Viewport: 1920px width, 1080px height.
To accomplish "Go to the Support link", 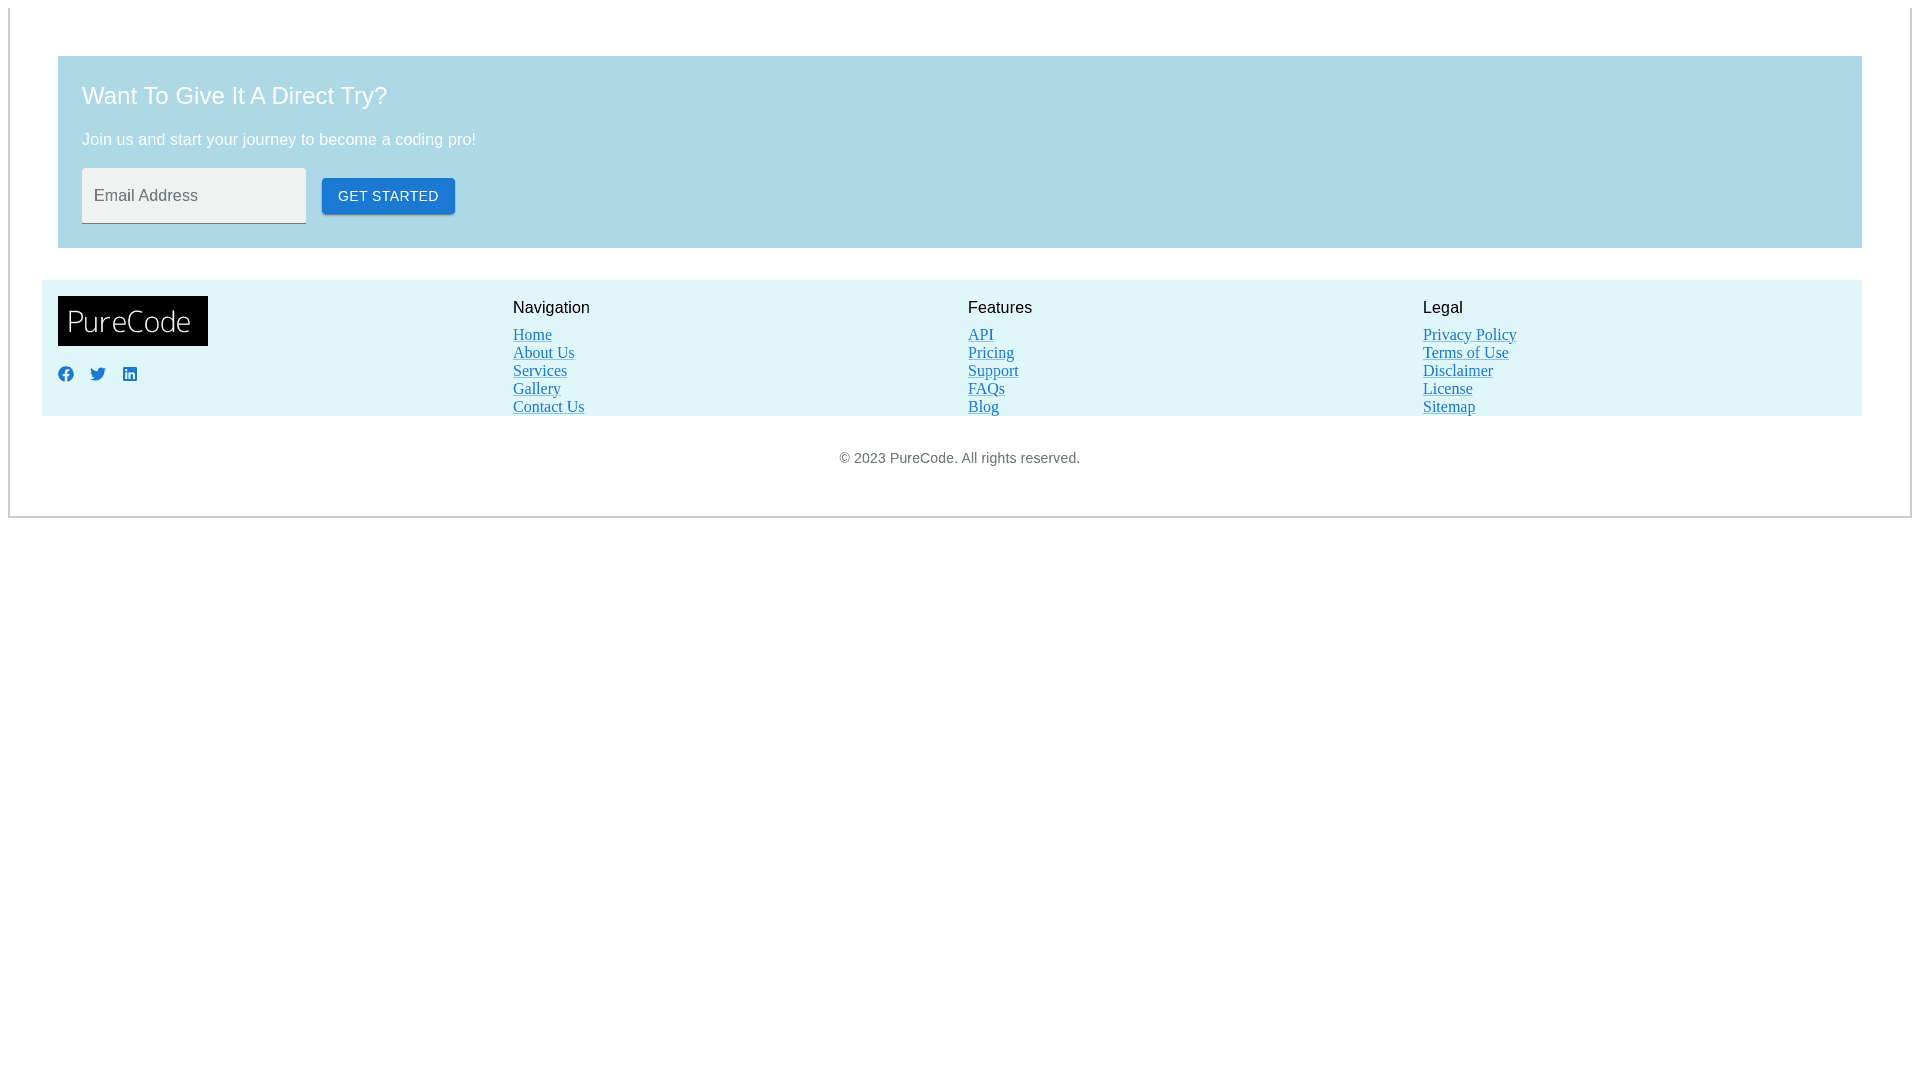I will point(993,371).
